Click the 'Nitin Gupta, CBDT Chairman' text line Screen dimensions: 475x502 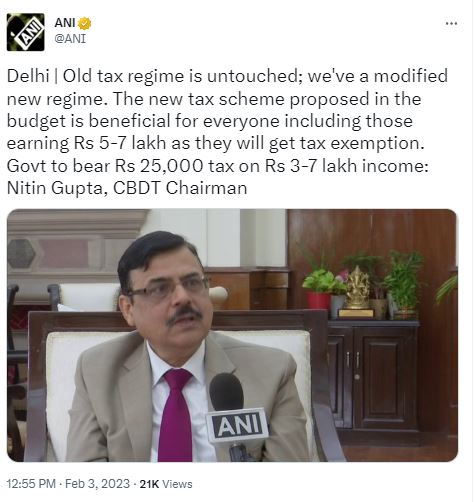click(x=127, y=188)
